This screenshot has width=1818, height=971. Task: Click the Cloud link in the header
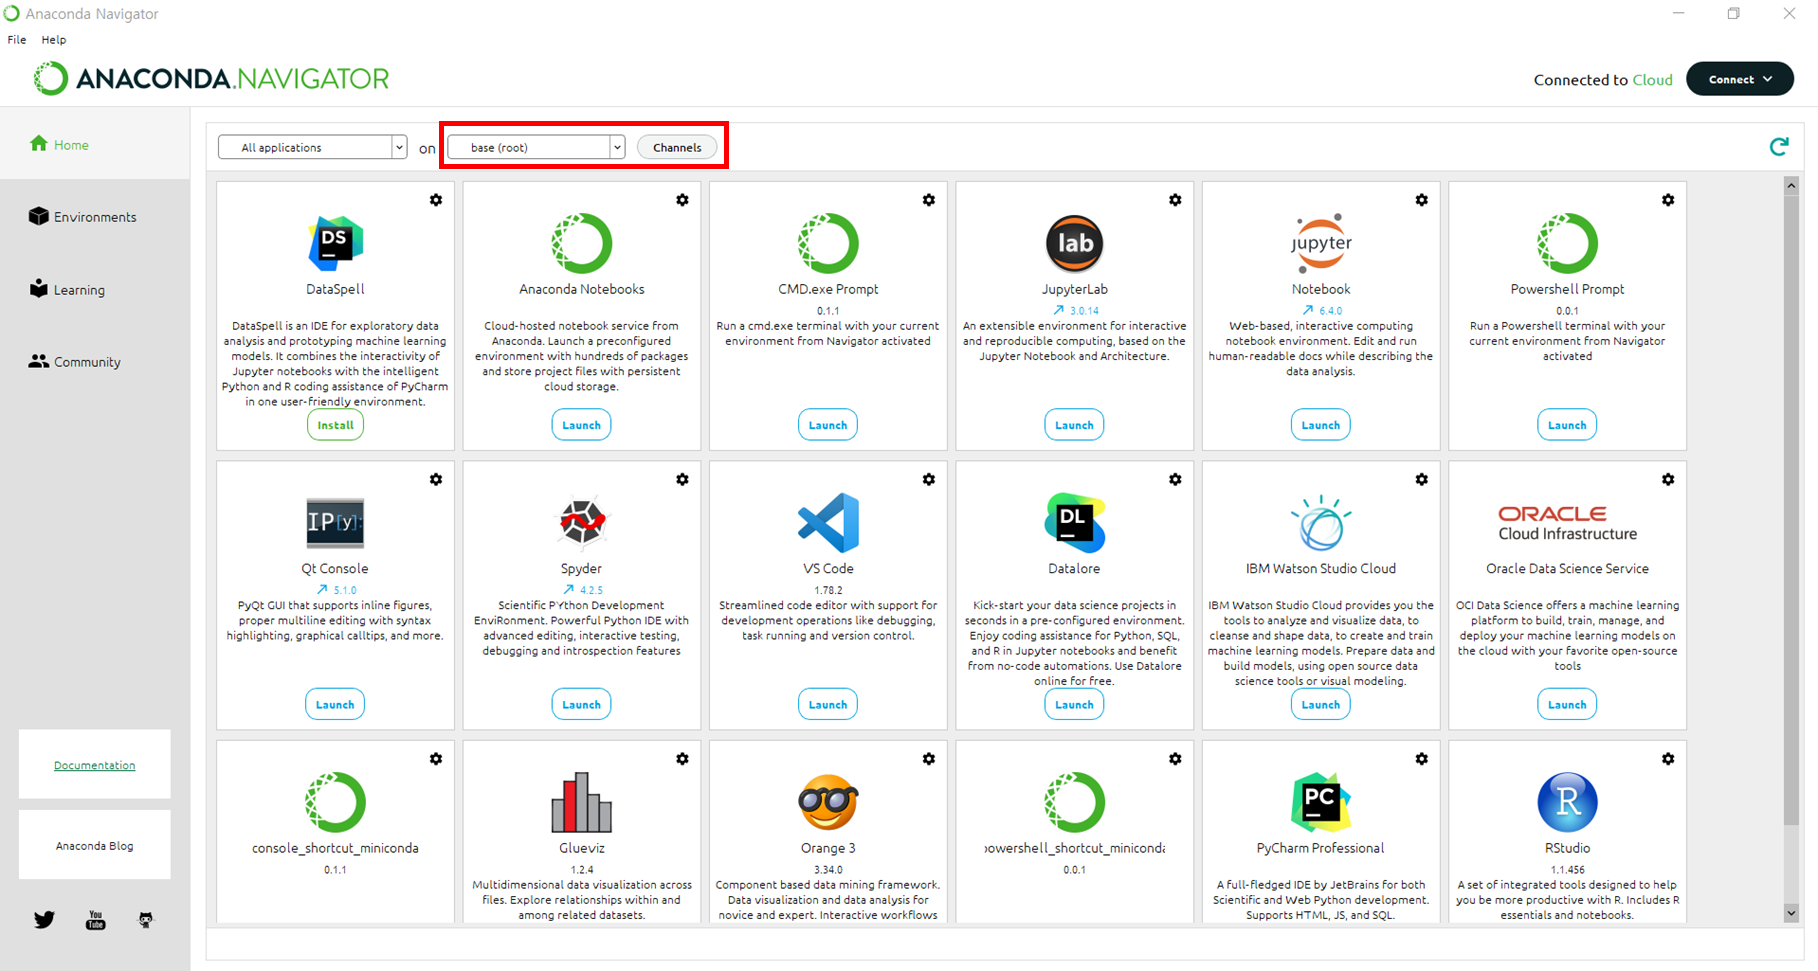[x=1652, y=80]
